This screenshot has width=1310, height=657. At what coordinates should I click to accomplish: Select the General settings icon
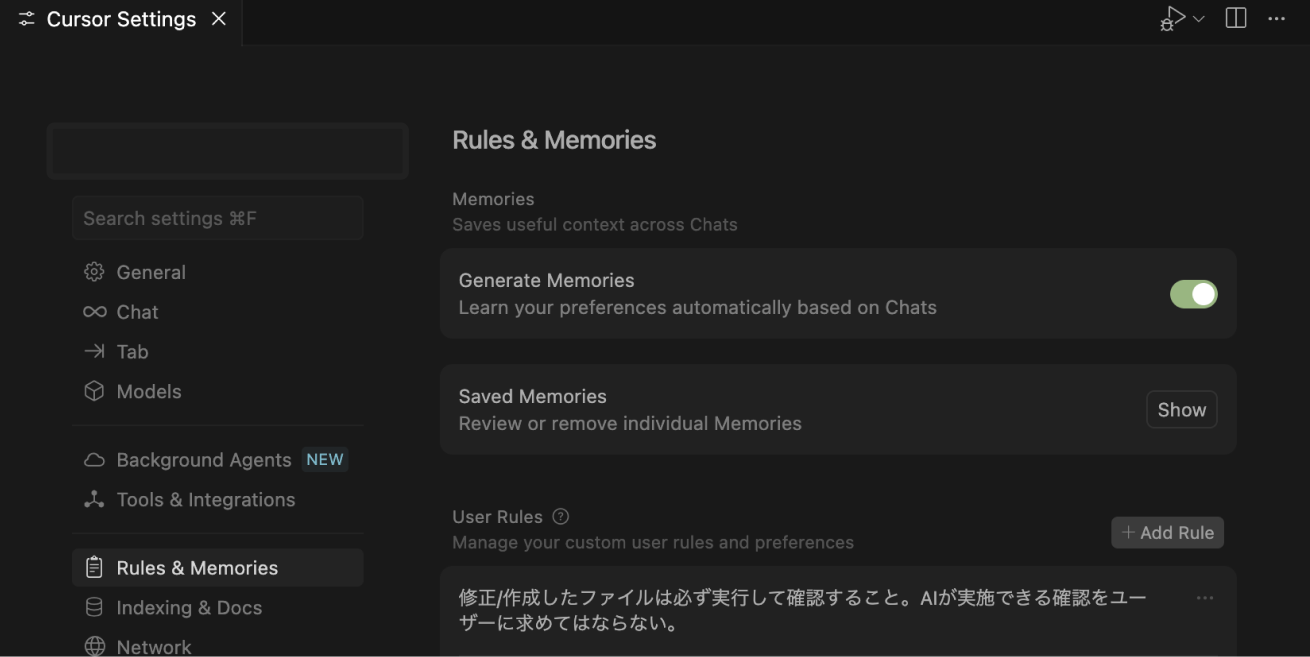coord(93,271)
